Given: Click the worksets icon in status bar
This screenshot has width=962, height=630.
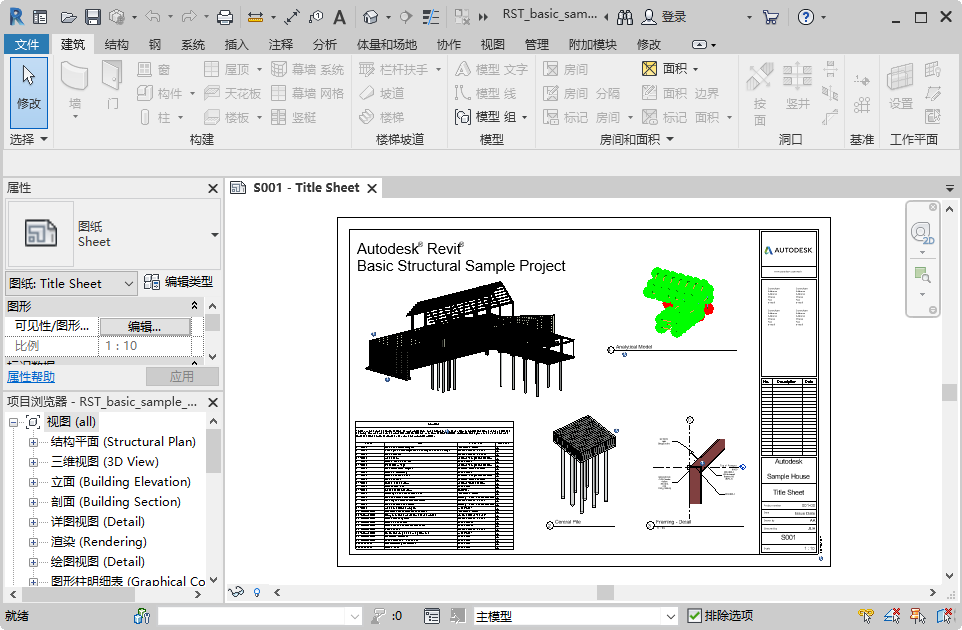Looking at the screenshot, I should 142,616.
